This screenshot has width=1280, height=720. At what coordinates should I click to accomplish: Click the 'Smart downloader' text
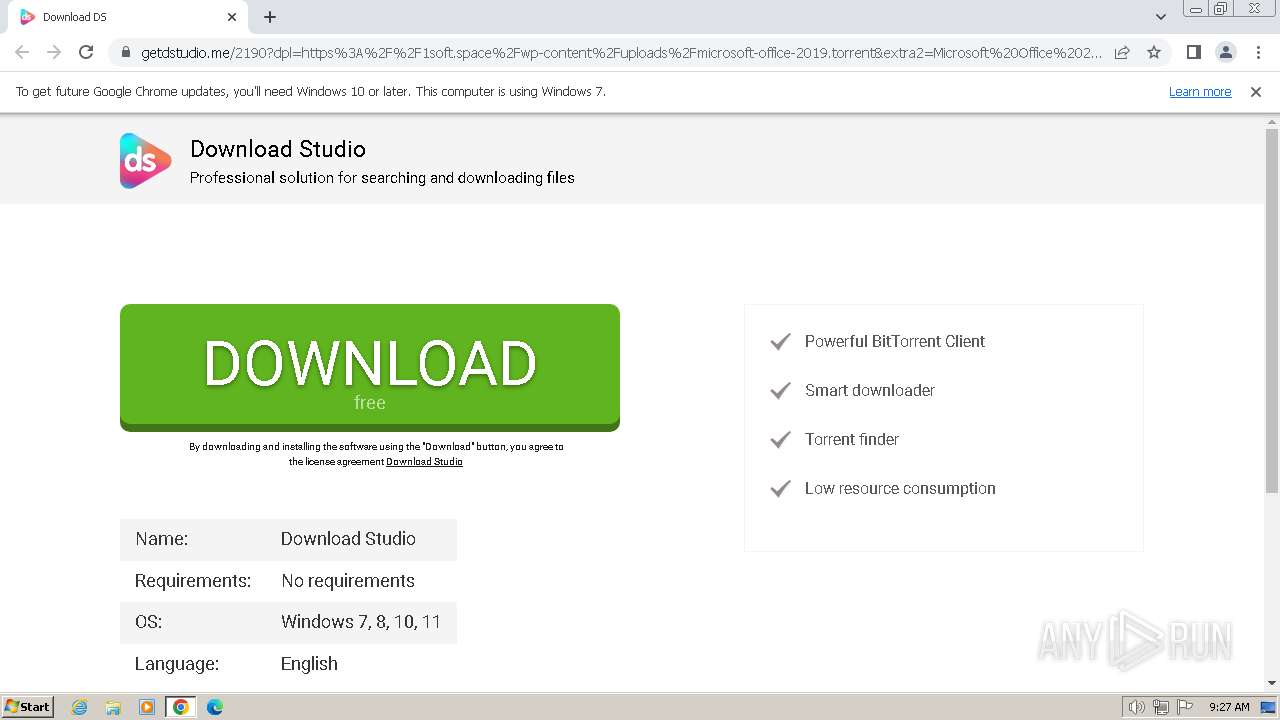click(x=870, y=390)
